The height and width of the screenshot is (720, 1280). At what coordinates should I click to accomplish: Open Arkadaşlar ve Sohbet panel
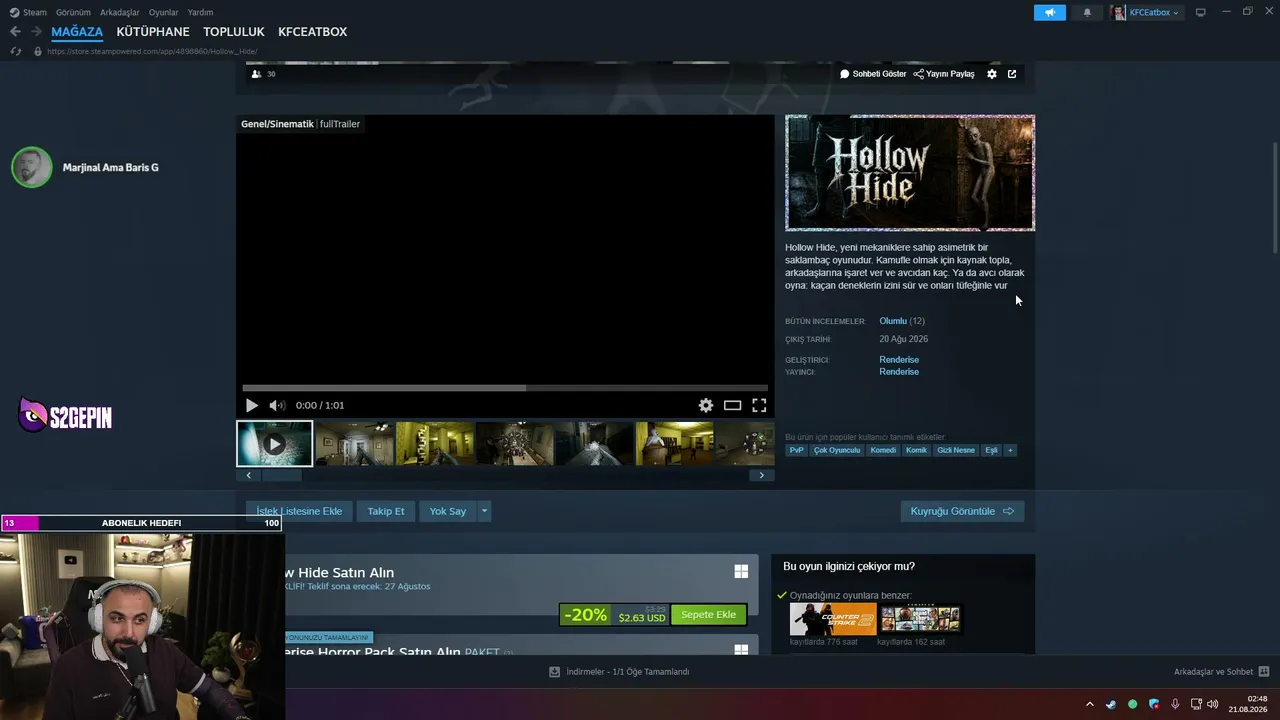coord(1221,672)
